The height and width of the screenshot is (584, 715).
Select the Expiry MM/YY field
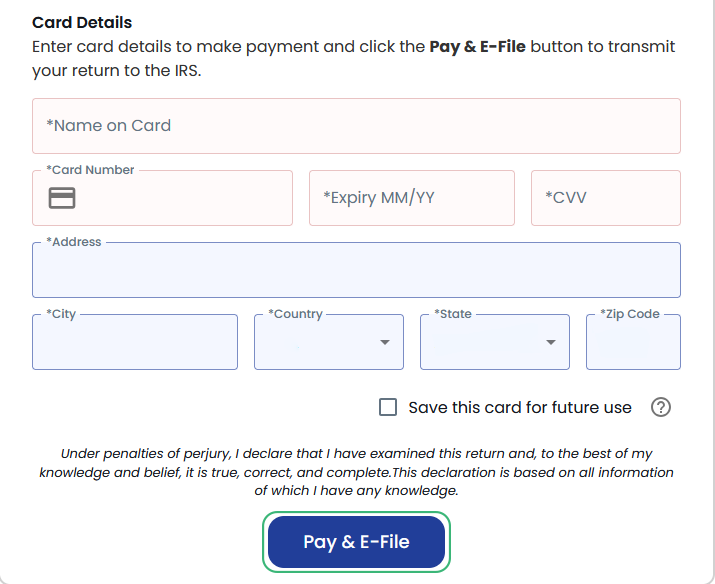pos(411,198)
